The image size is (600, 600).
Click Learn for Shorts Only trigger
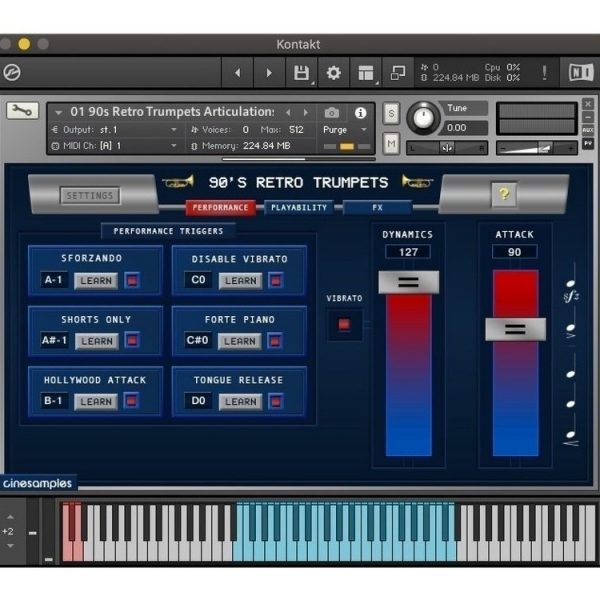[97, 341]
